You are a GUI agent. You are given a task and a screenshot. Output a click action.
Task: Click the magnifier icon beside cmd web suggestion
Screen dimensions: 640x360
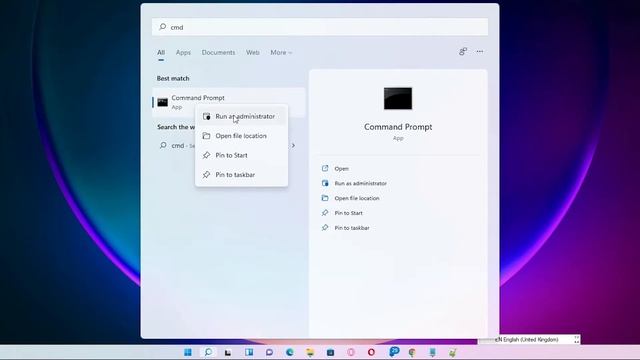pos(163,145)
